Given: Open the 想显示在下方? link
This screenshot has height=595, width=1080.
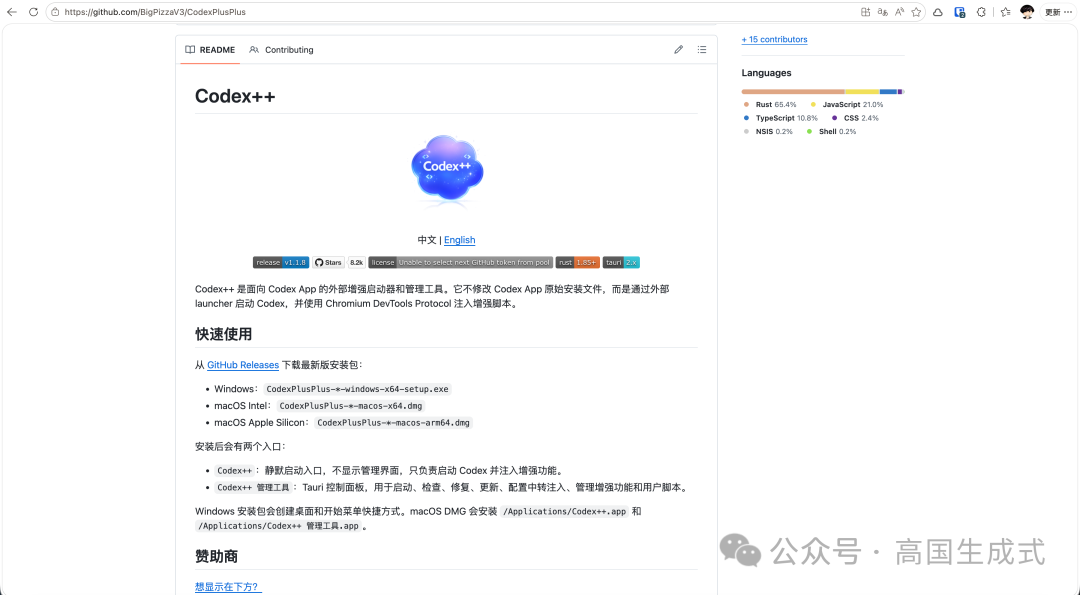Looking at the screenshot, I should tap(228, 587).
